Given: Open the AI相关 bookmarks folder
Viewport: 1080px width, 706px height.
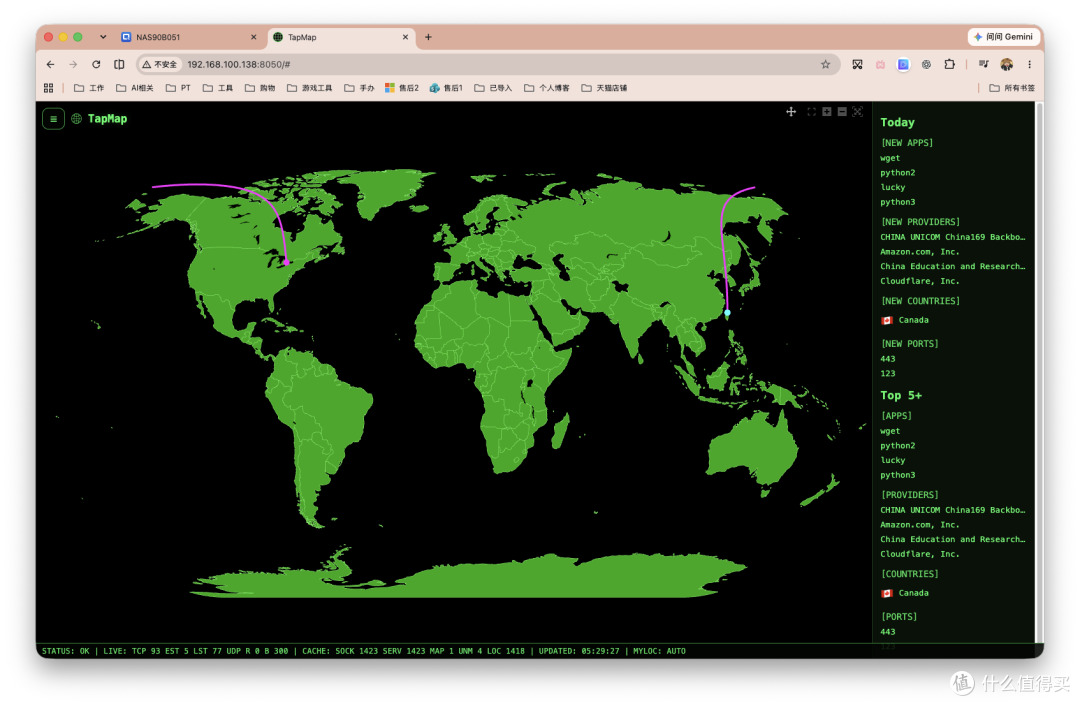Looking at the screenshot, I should click(134, 87).
